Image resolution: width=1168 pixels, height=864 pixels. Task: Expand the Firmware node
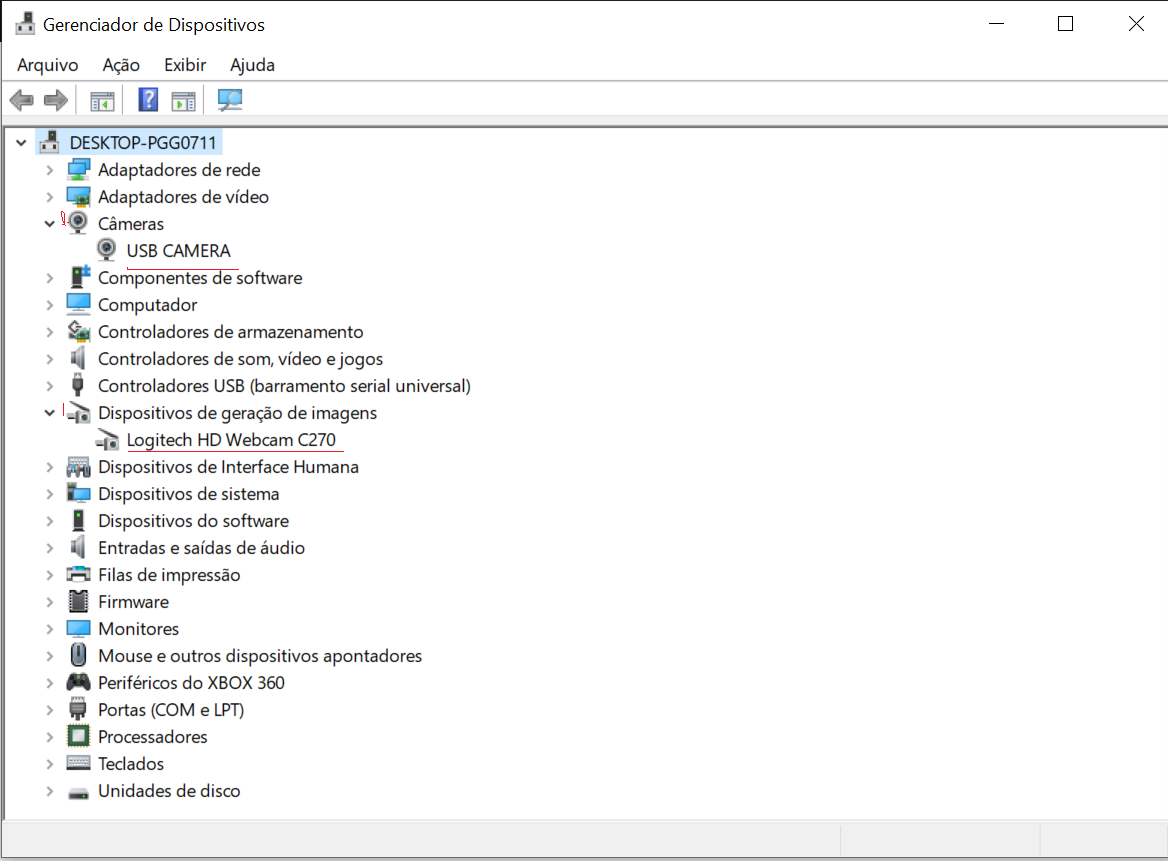coord(50,602)
